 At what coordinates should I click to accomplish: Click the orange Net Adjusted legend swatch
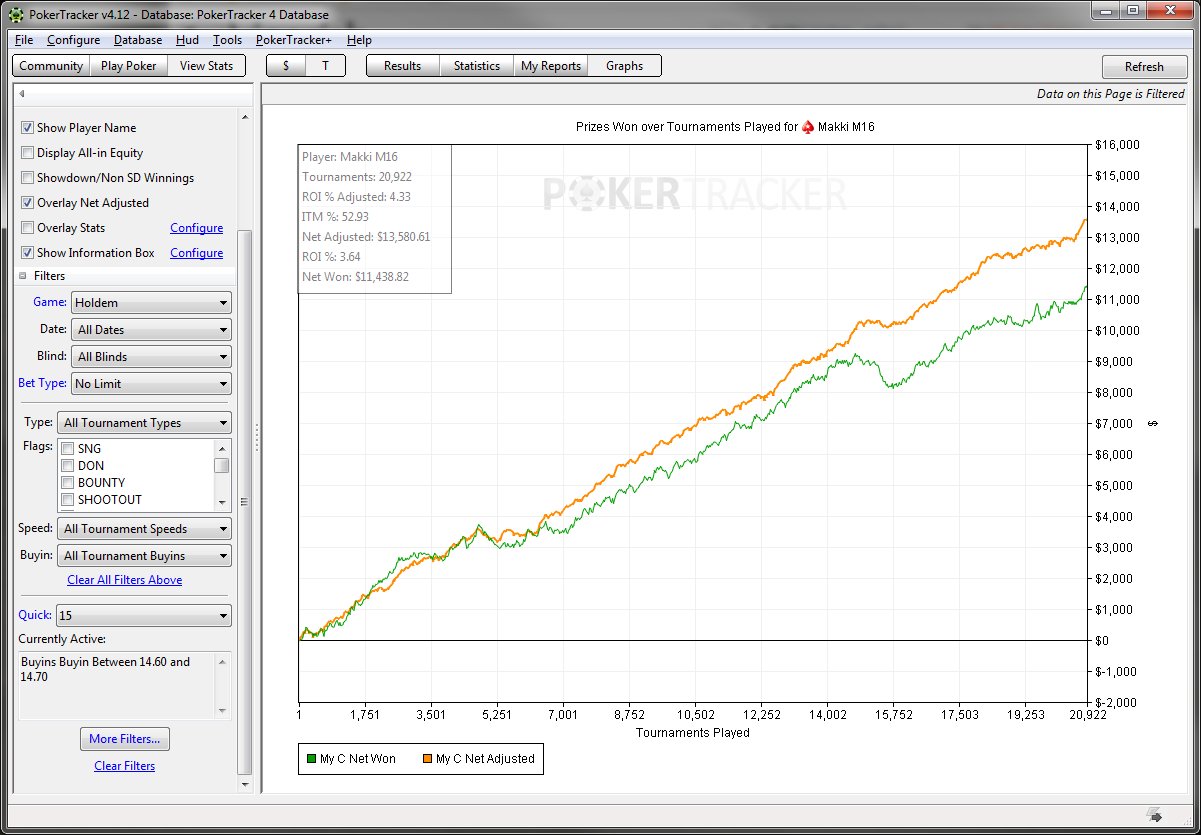tap(426, 759)
